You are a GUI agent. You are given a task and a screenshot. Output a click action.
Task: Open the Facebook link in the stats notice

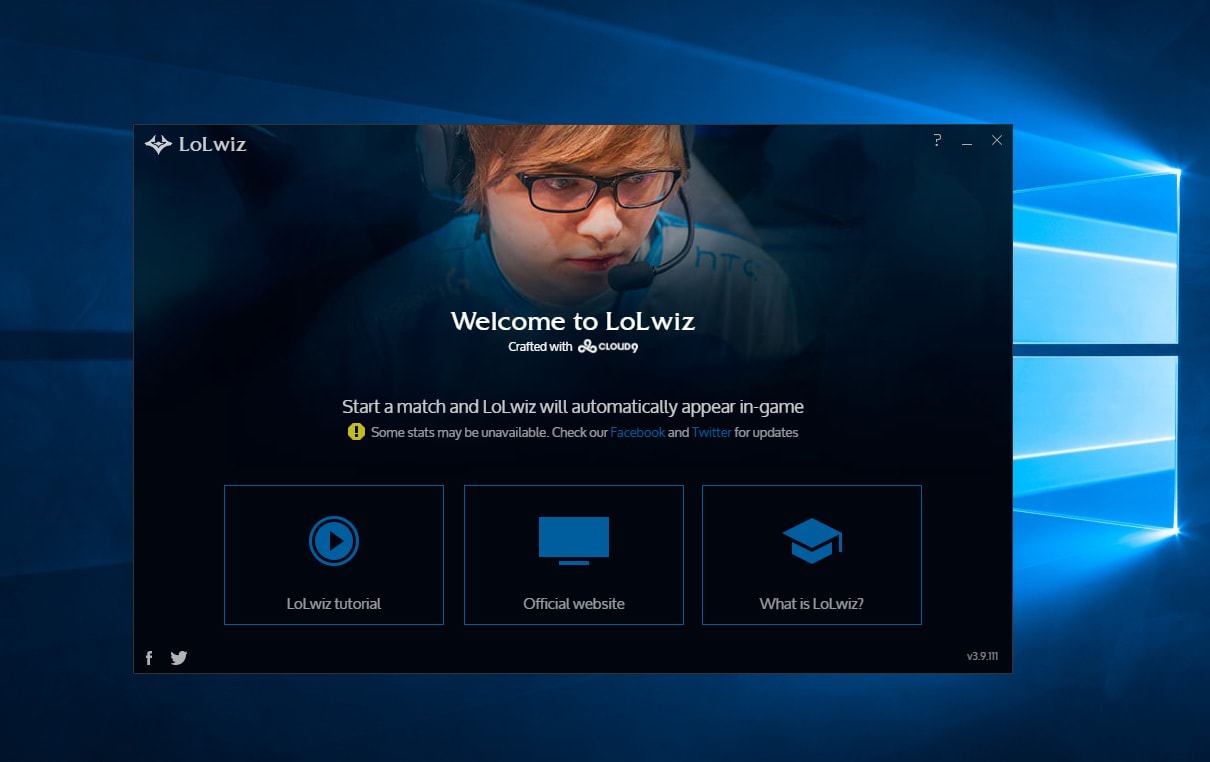(x=637, y=433)
